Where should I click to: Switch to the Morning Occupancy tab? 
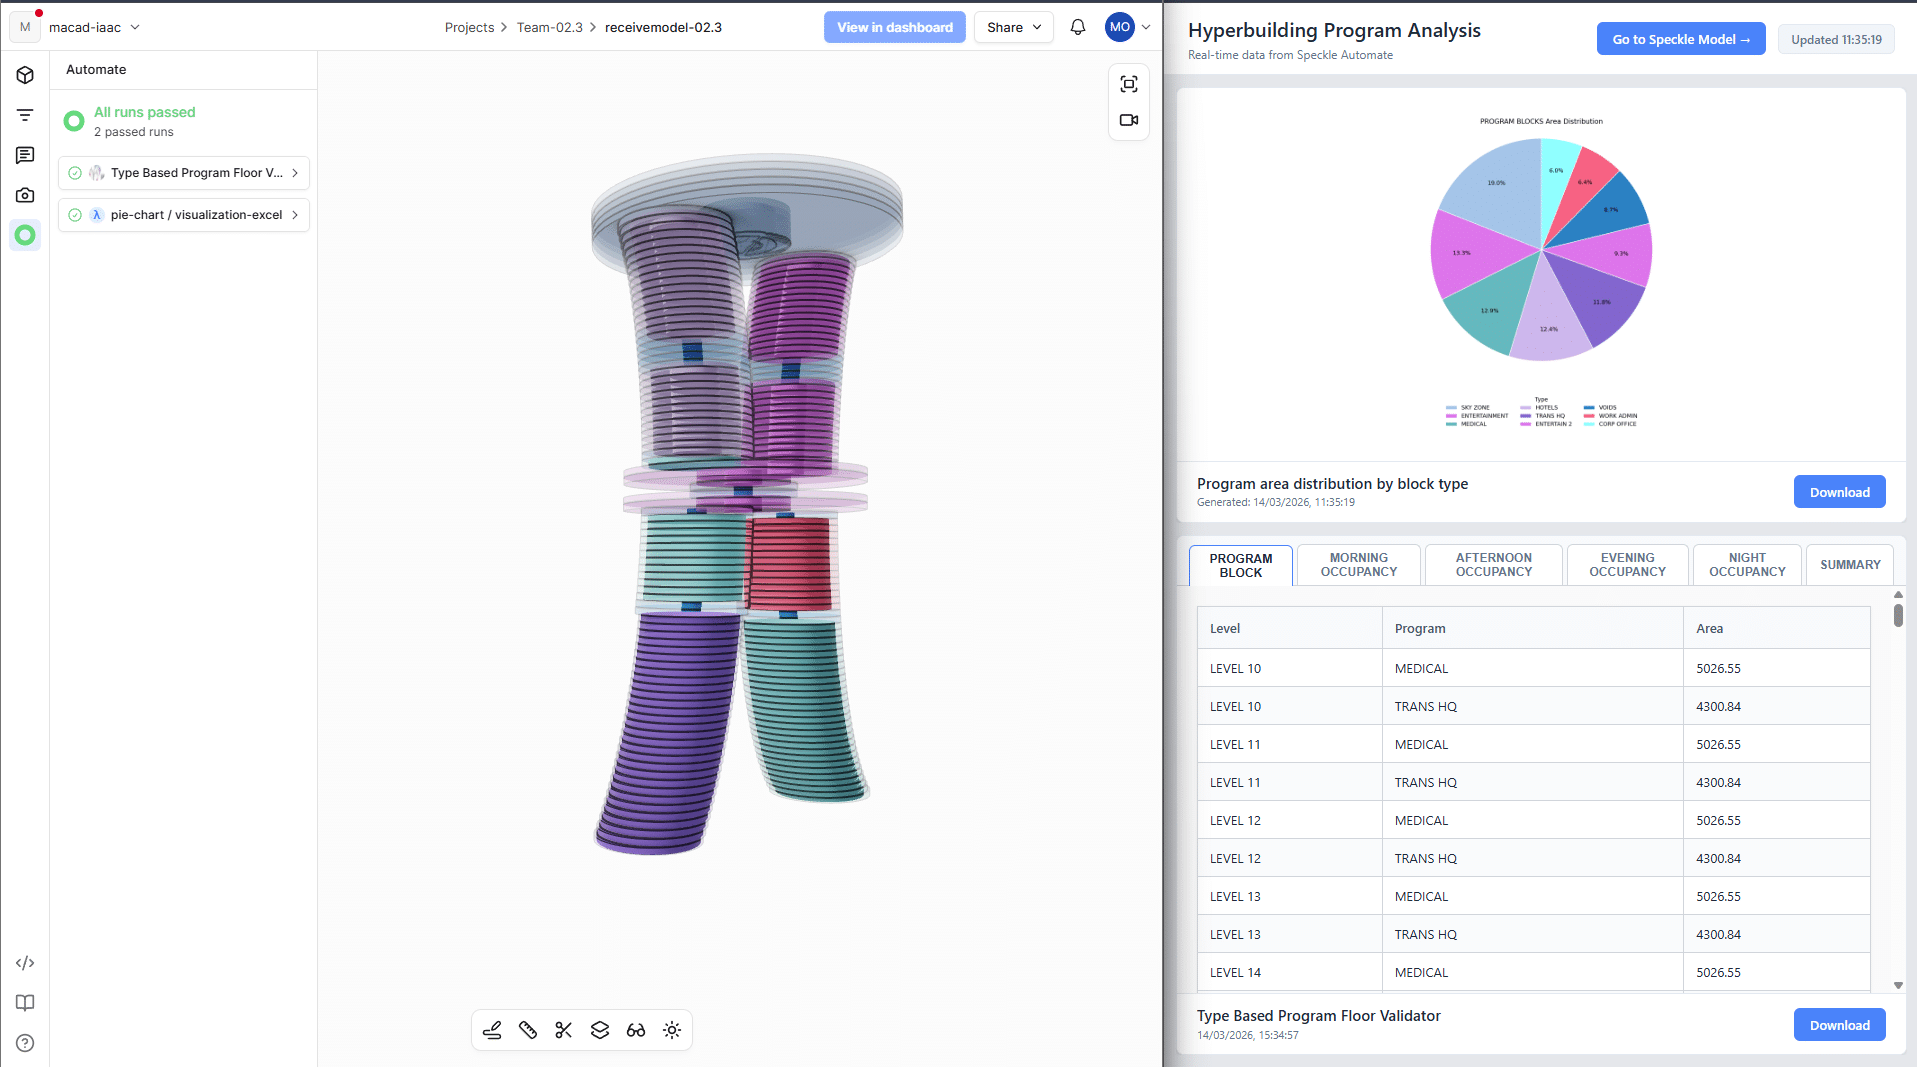1358,565
